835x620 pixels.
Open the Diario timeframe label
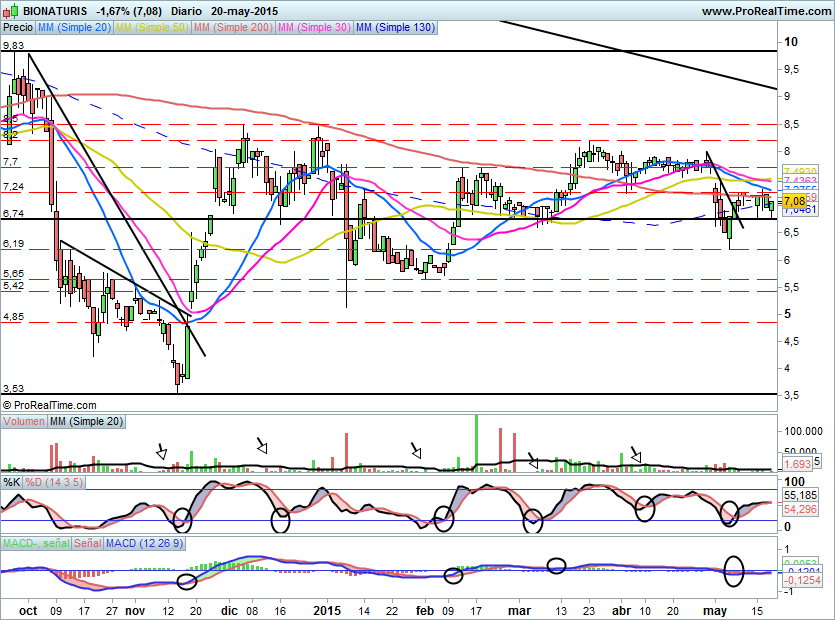tap(186, 11)
